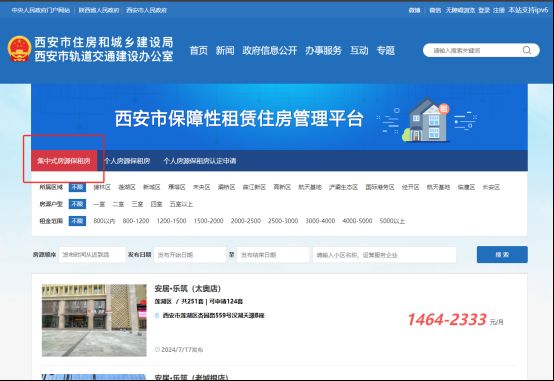Choose the 国际港务区 area filter

(x=380, y=187)
